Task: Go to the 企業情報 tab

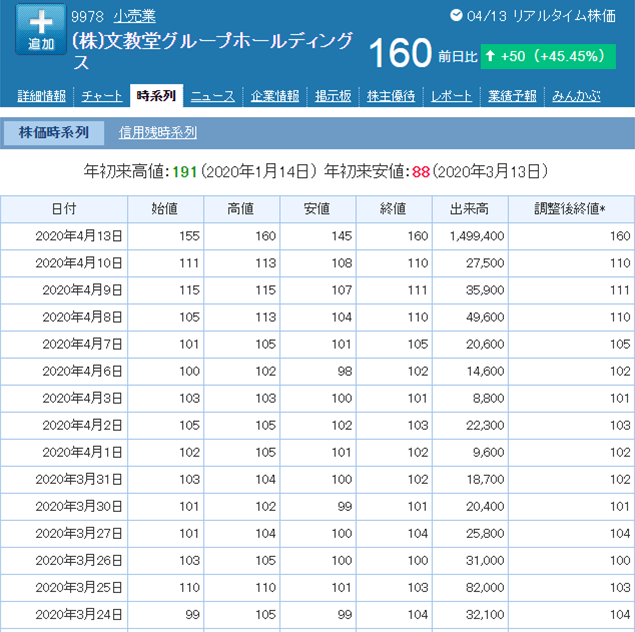Action: 275,96
